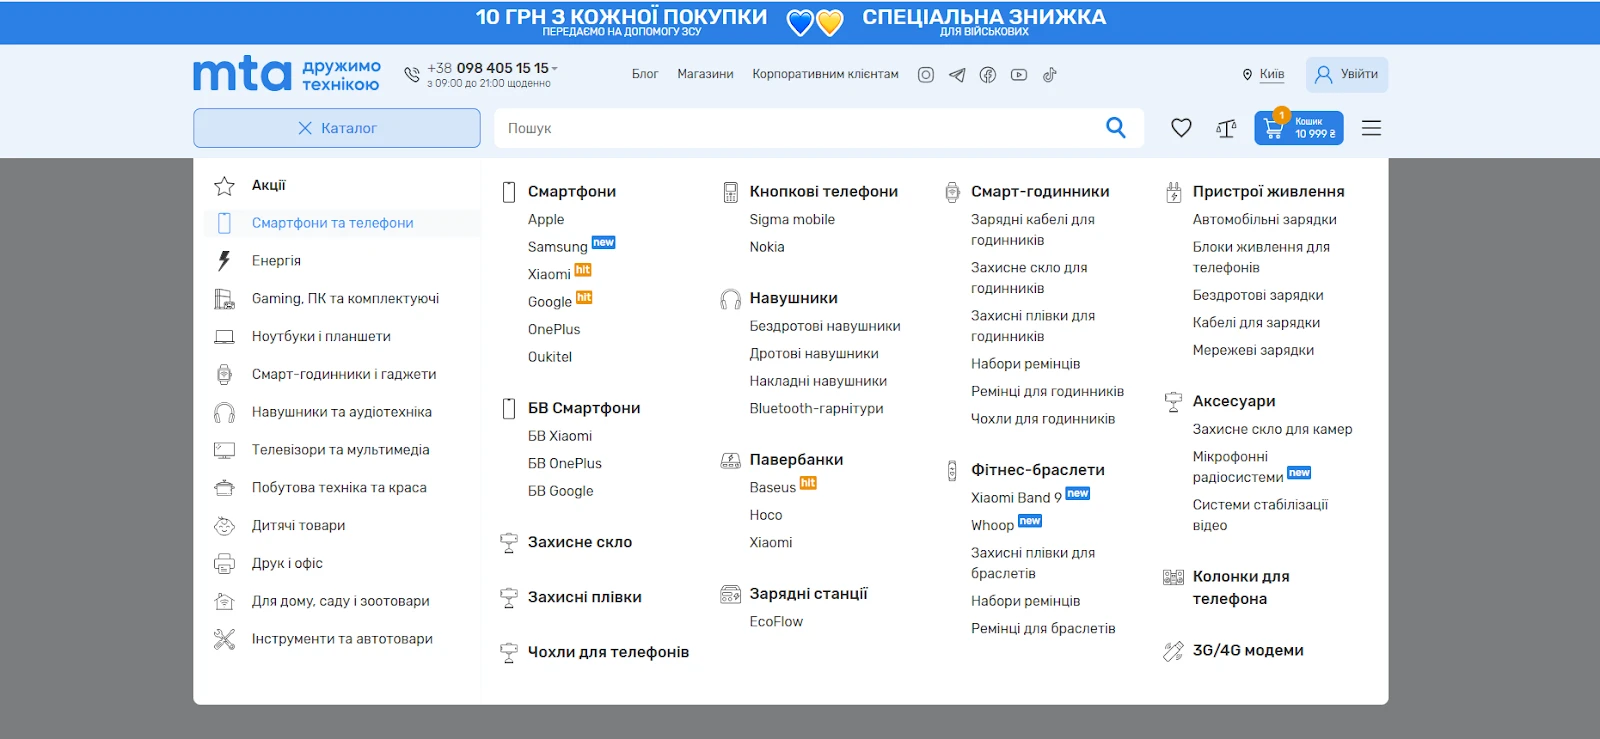Open the Смартфони heading link
The width and height of the screenshot is (1600, 739).
(x=572, y=192)
